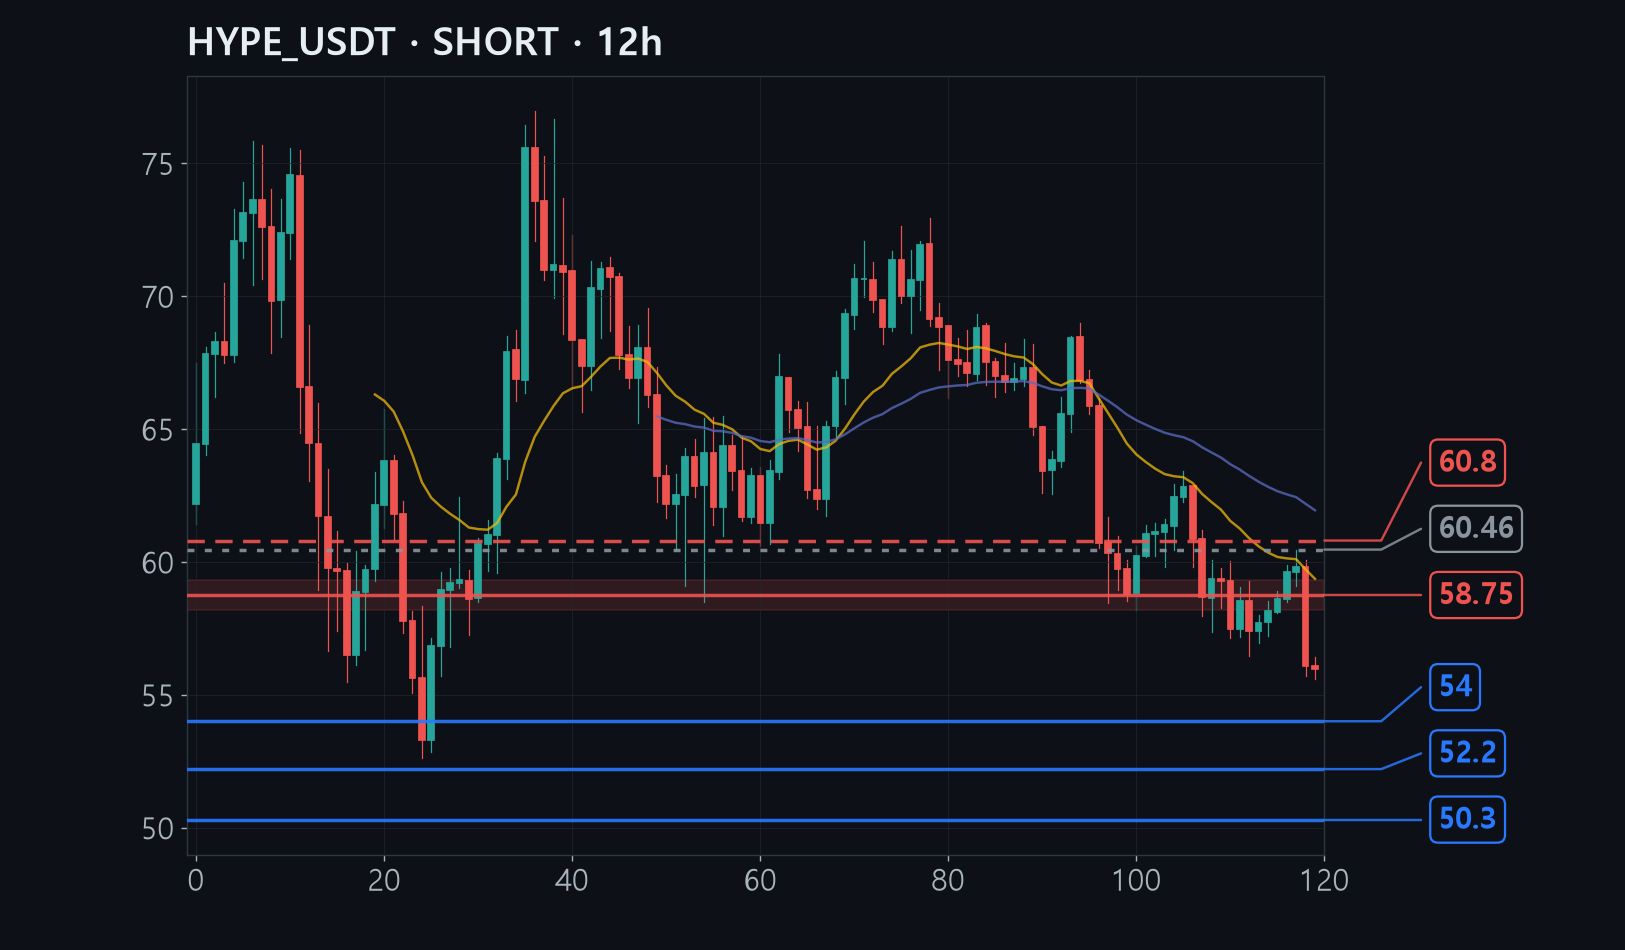Click the 50 tick on the price axis
The width and height of the screenshot is (1625, 950).
[x=157, y=830]
